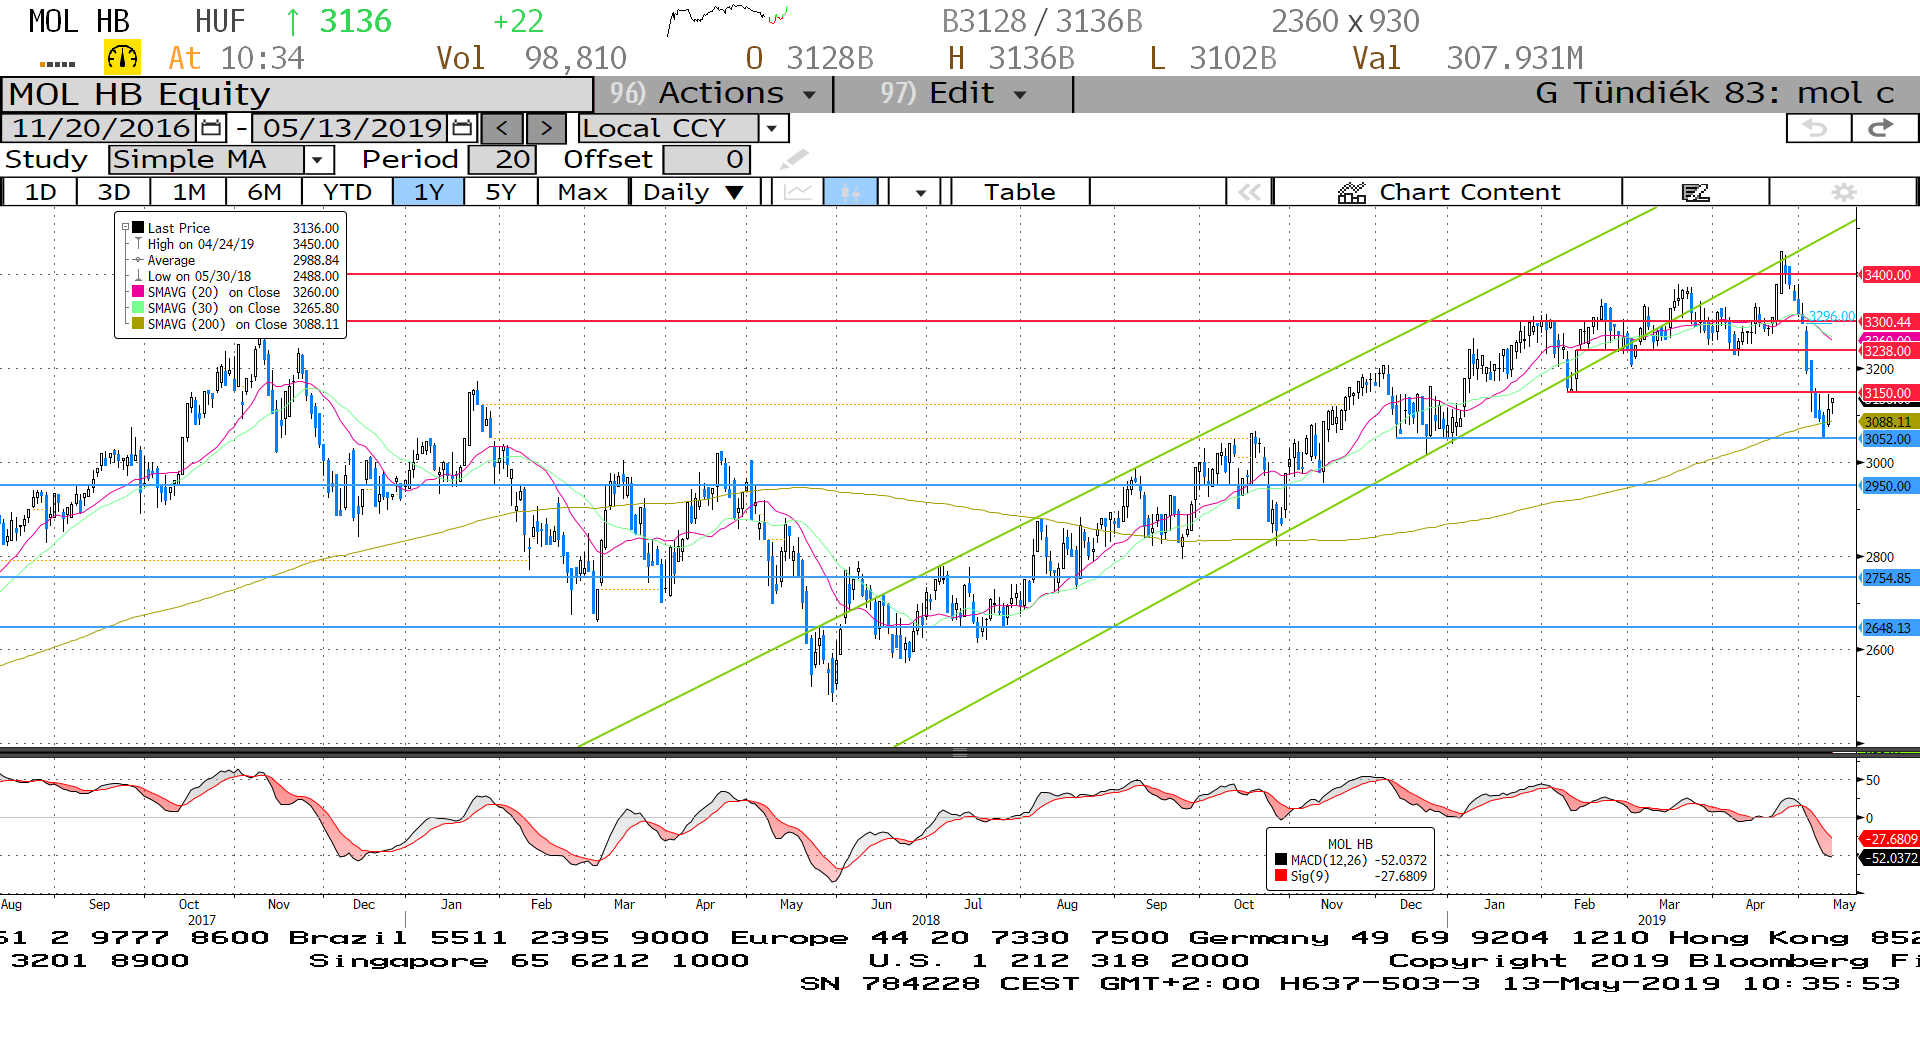Select the 1Y range tab

(429, 192)
